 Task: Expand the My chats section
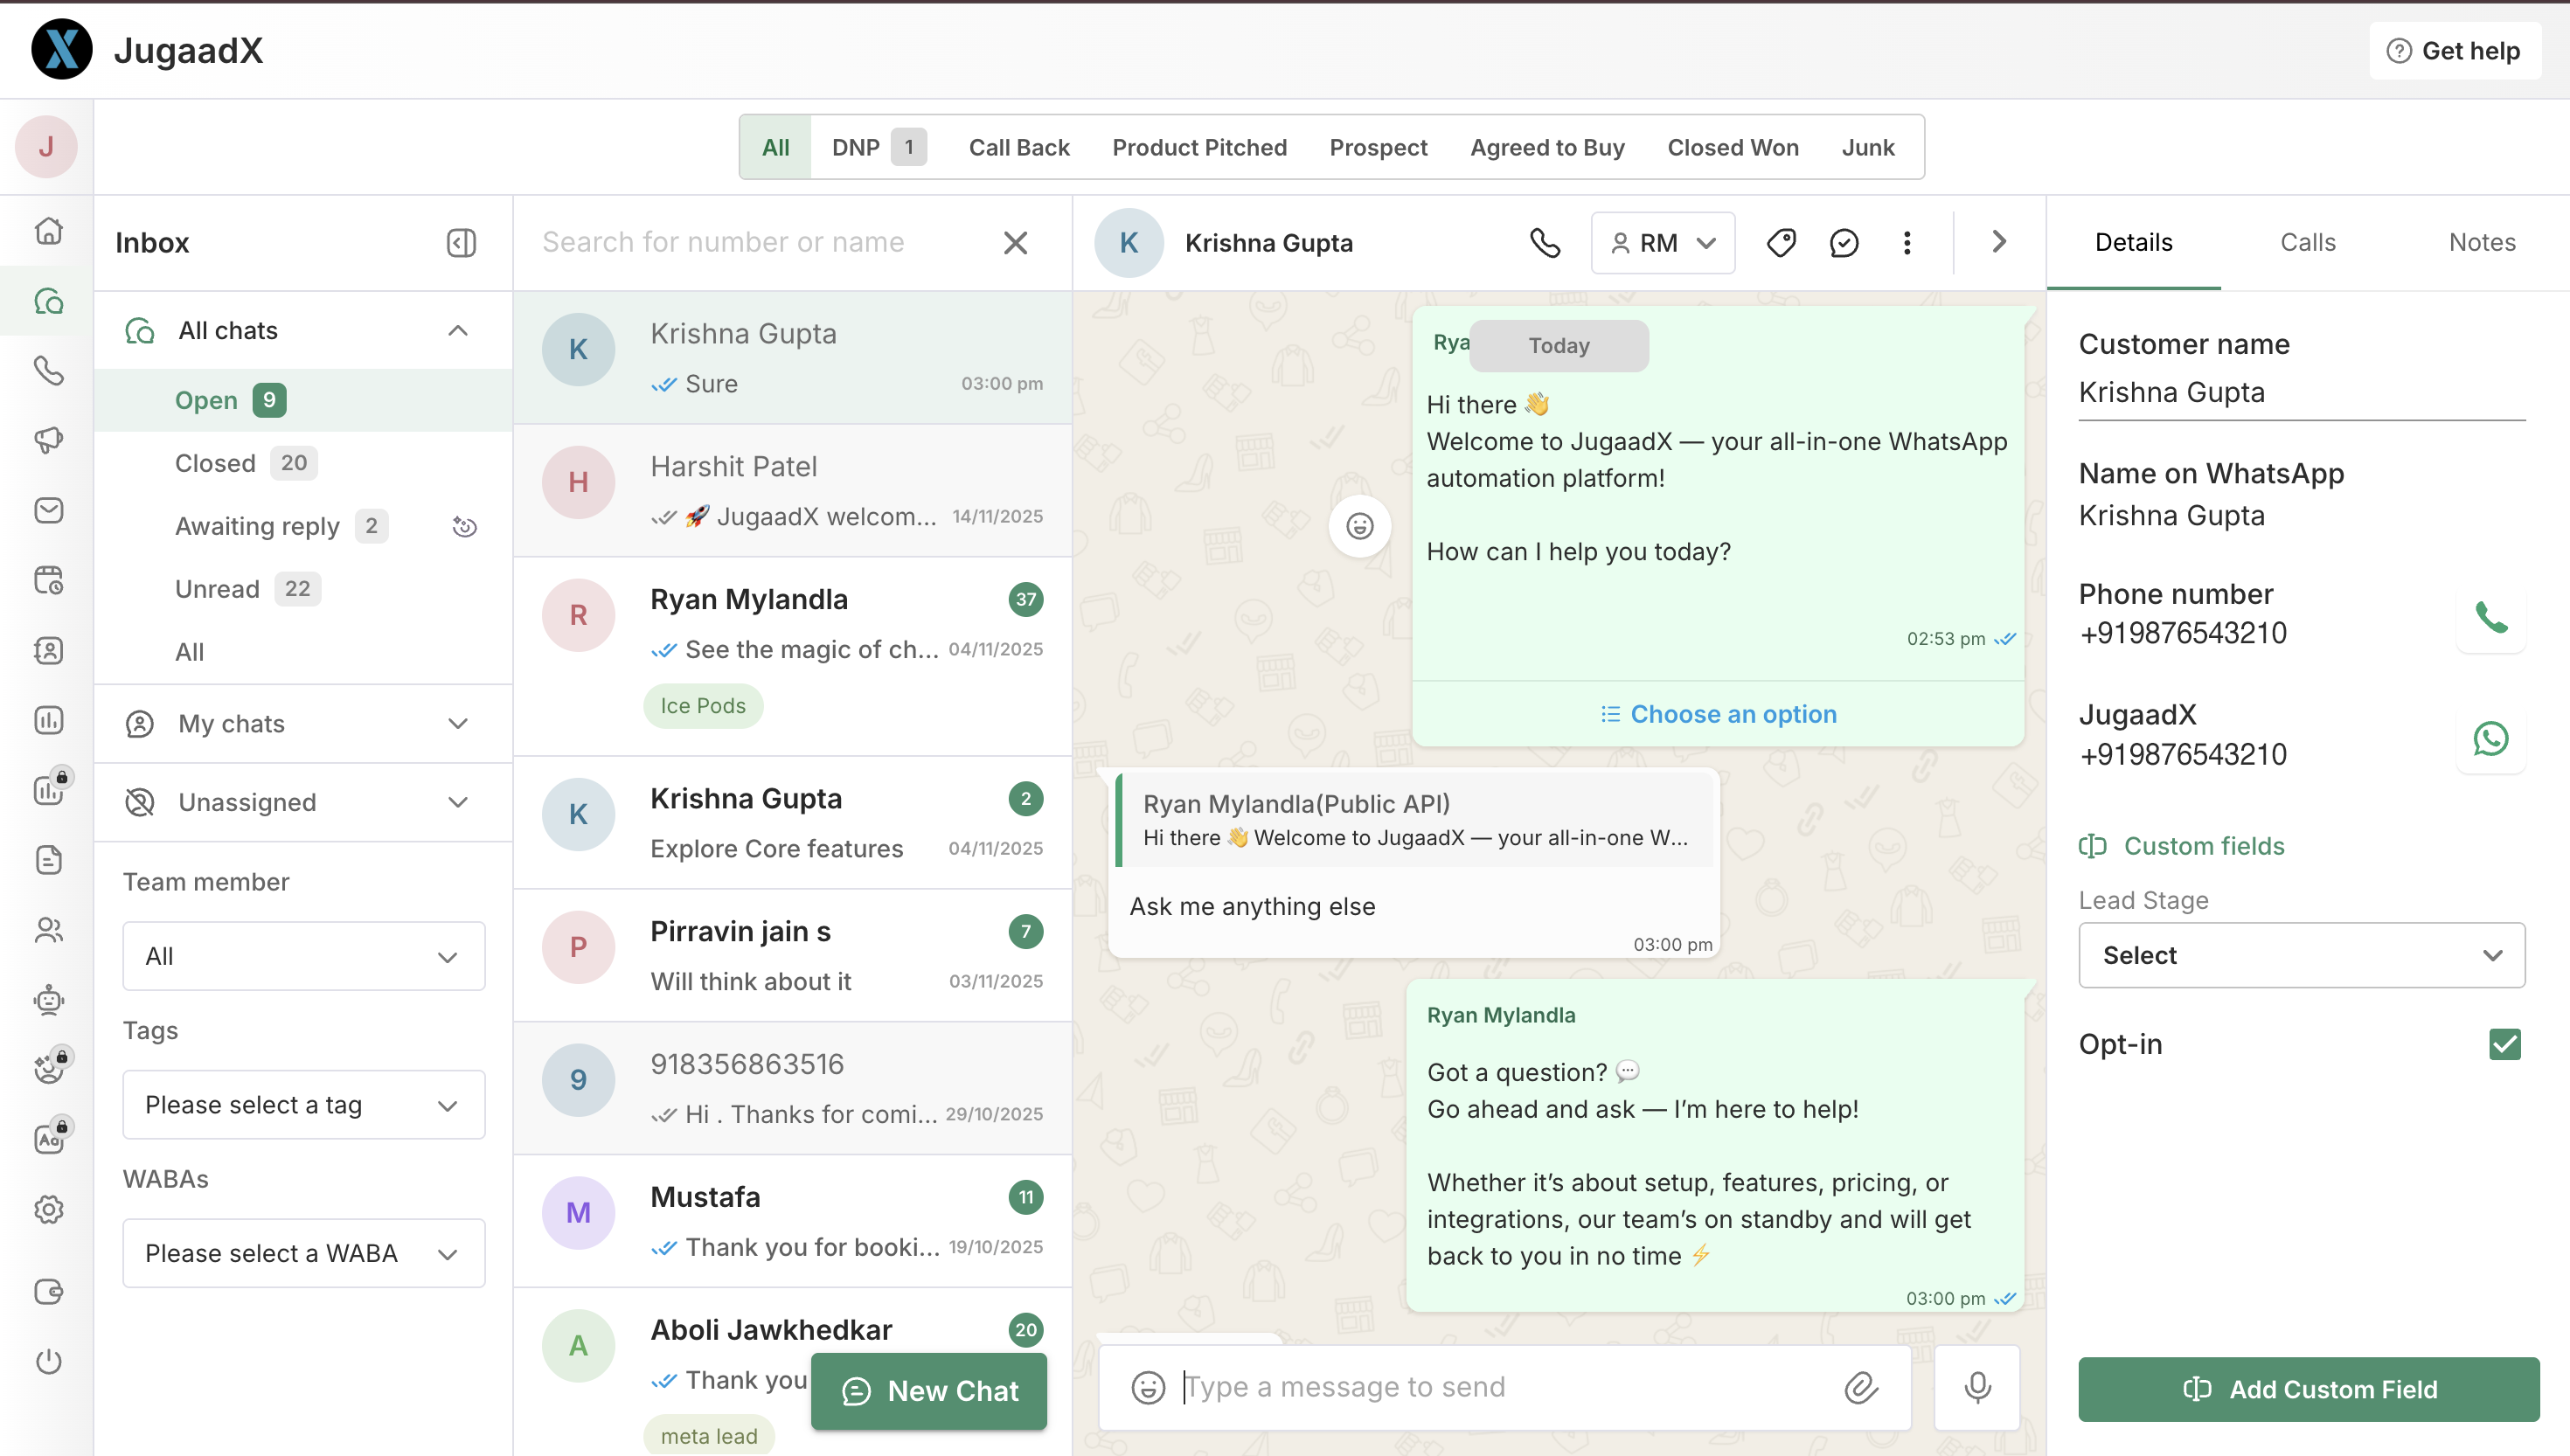coord(458,724)
